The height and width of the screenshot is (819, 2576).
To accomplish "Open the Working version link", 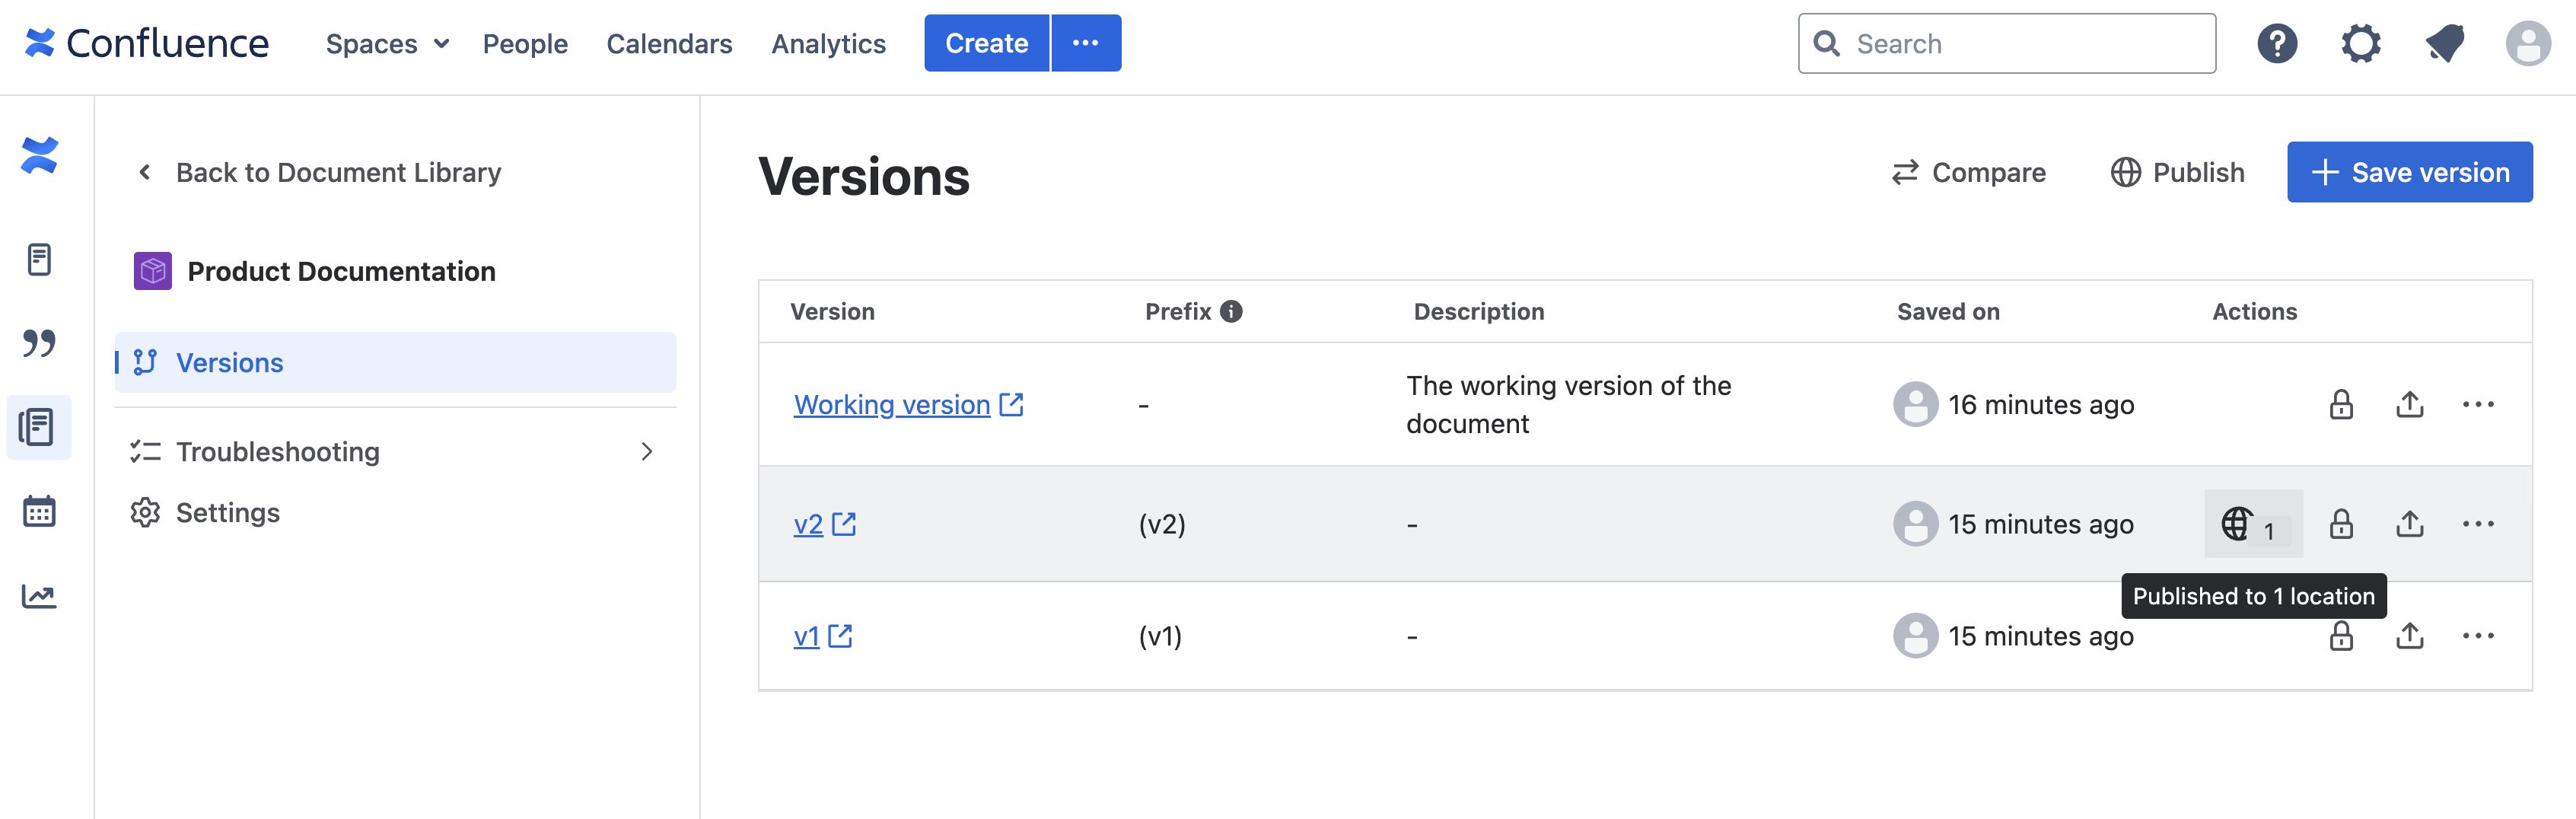I will [x=893, y=404].
